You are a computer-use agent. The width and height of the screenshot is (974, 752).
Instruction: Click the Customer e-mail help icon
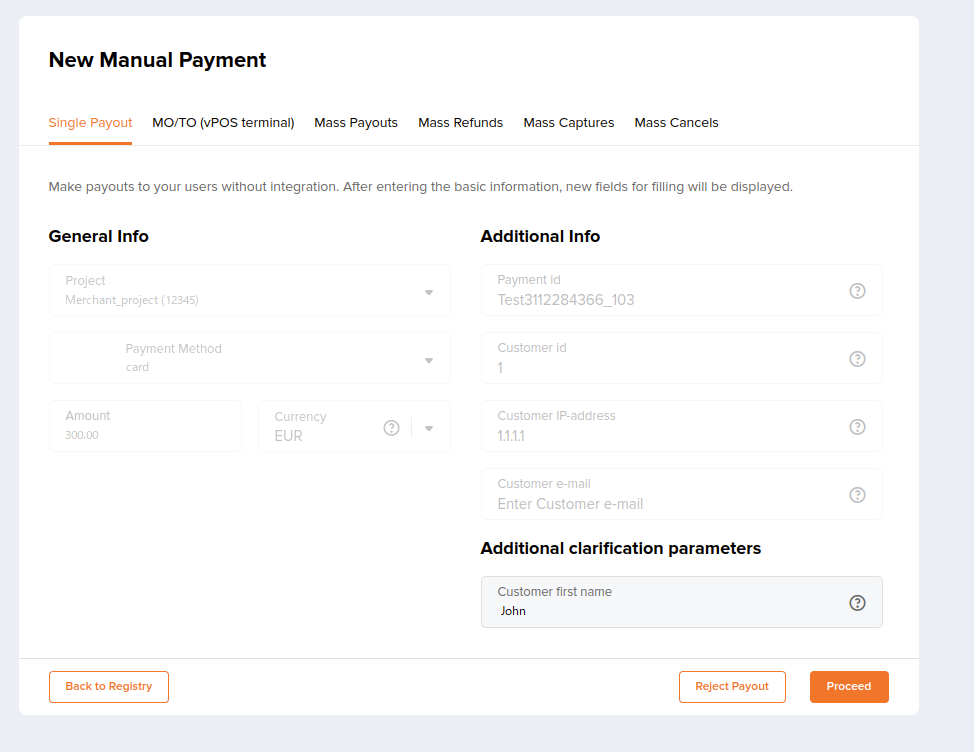pos(857,495)
